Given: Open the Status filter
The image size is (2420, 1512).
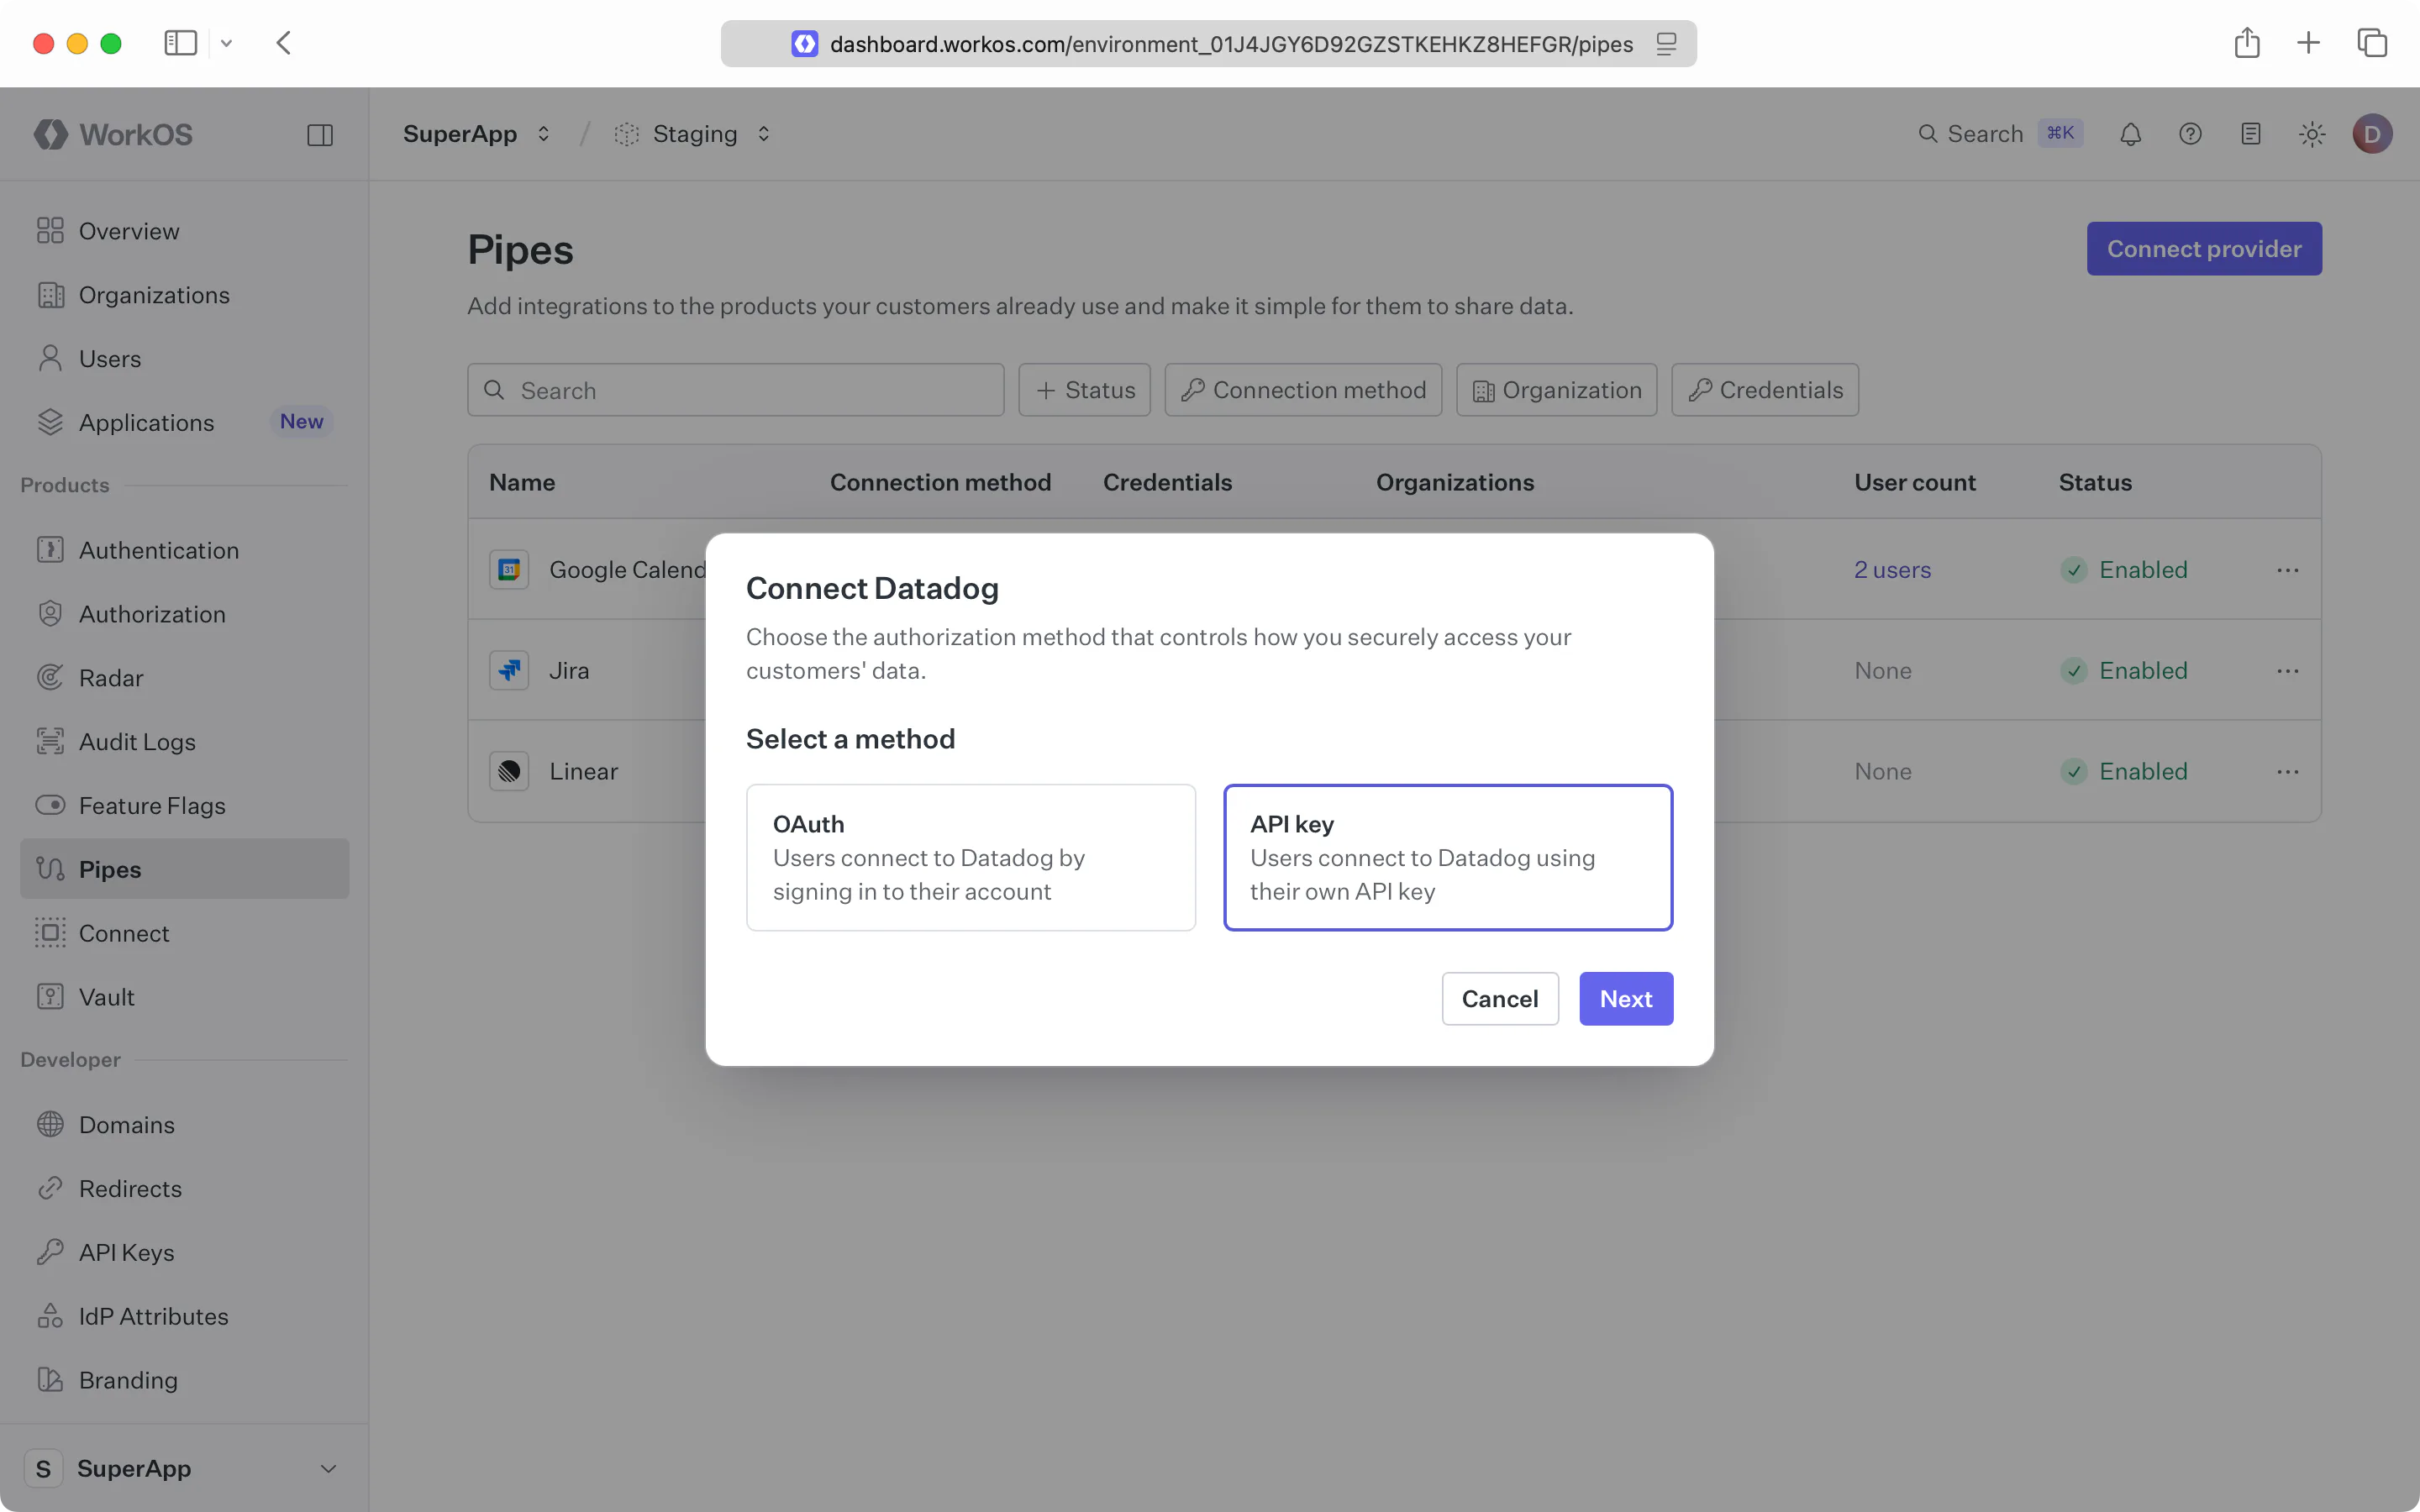Looking at the screenshot, I should (1084, 390).
